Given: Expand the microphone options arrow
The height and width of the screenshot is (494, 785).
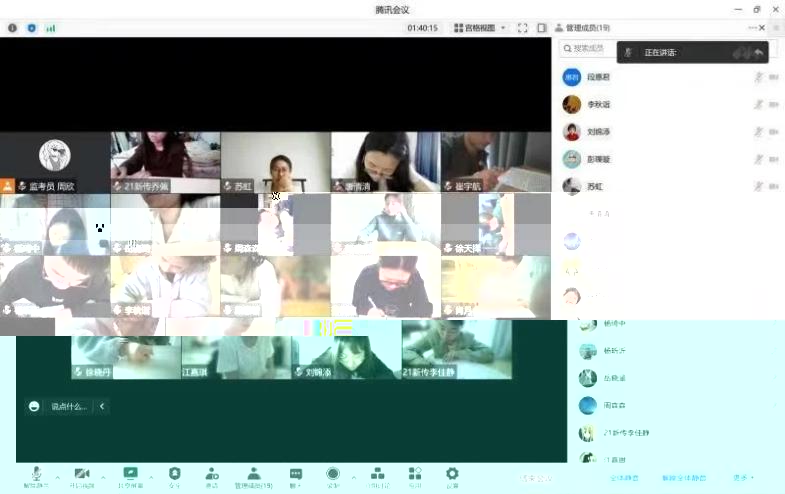Looking at the screenshot, I should [x=57, y=476].
